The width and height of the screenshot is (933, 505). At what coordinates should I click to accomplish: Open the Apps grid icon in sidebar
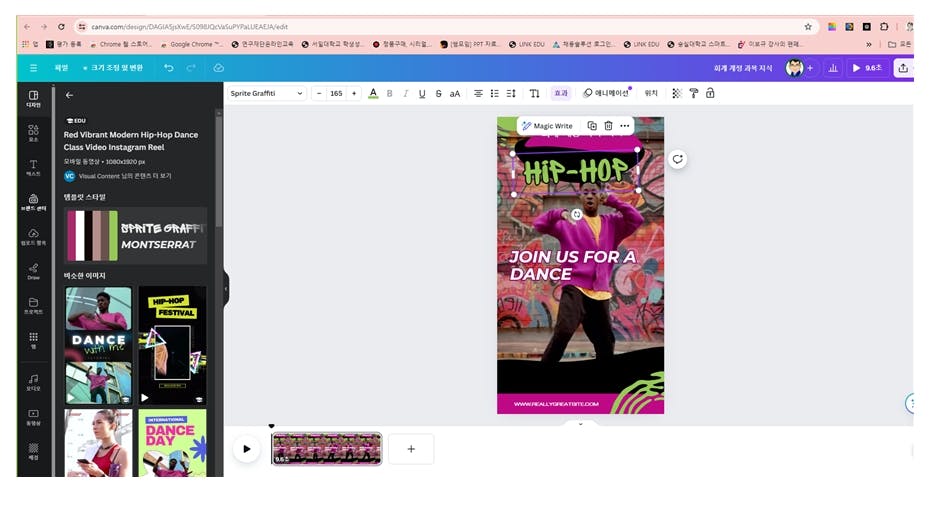[x=33, y=340]
